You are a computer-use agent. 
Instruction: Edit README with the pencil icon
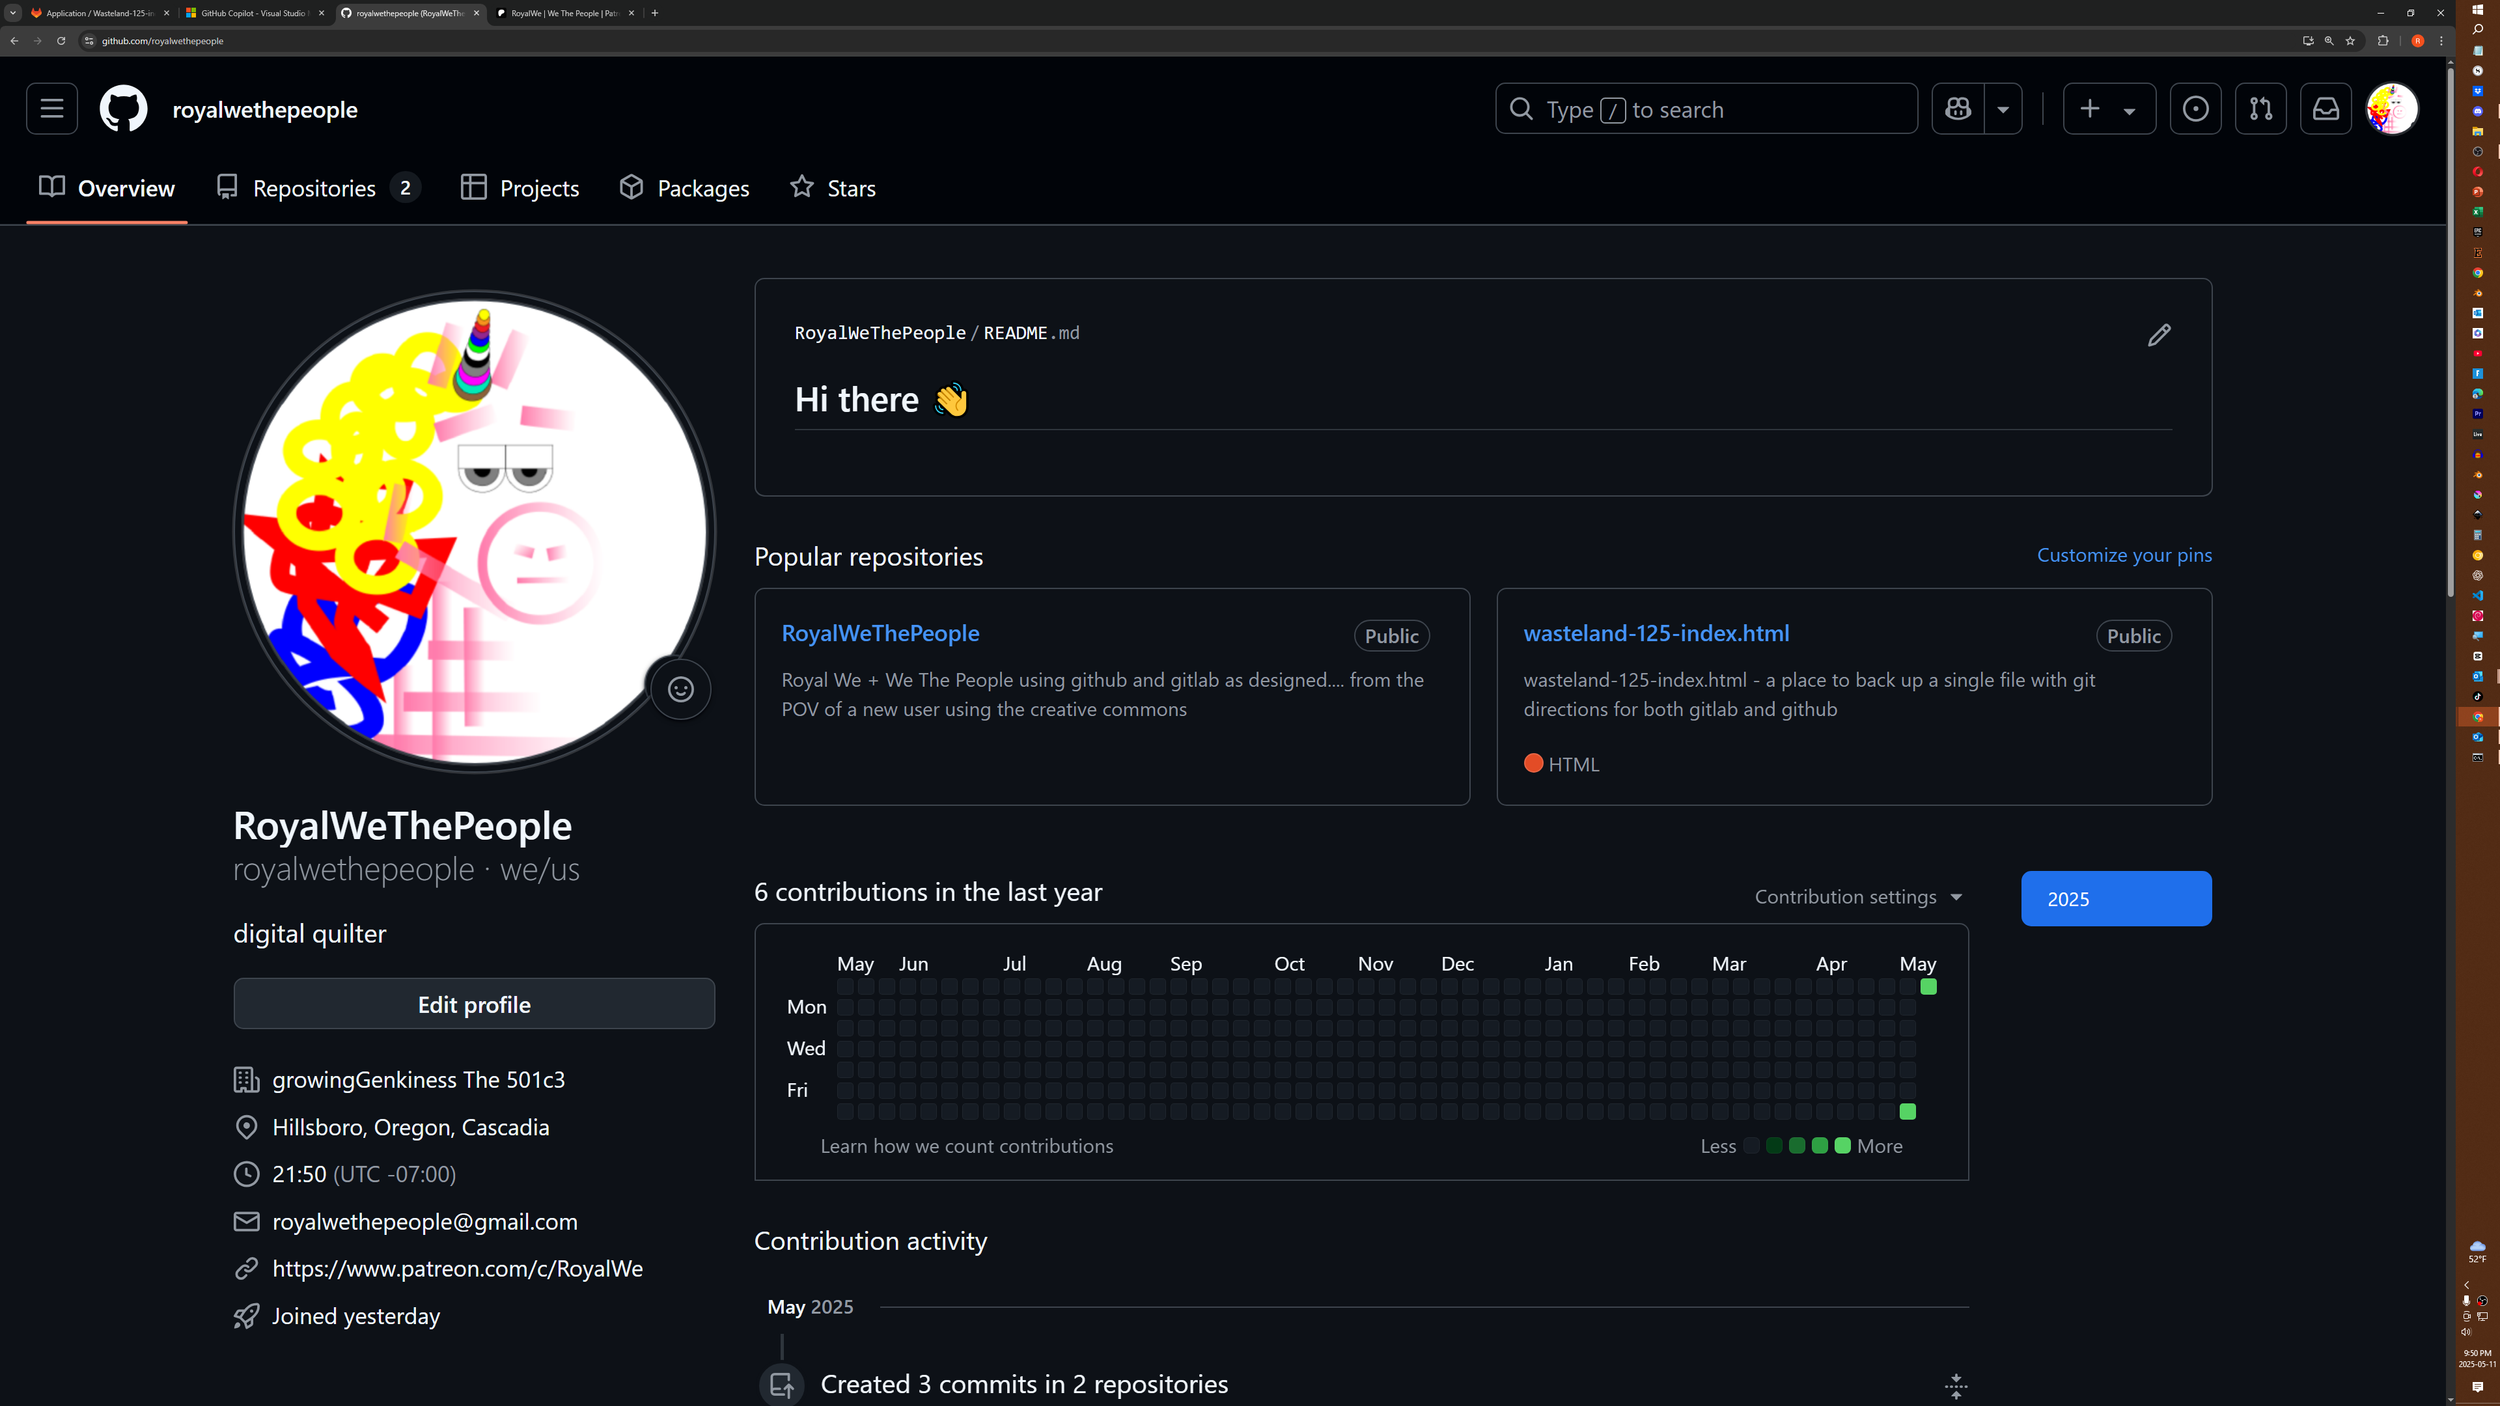pos(2159,335)
